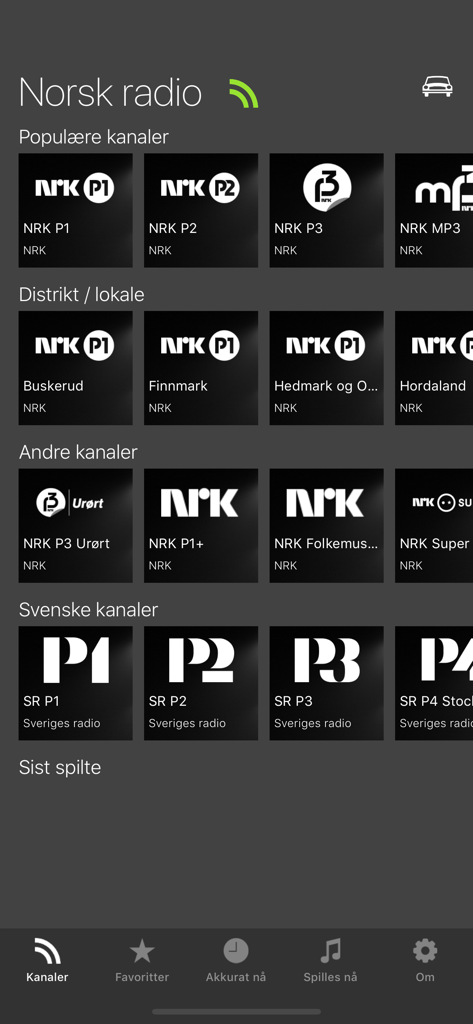Image resolution: width=473 pixels, height=1024 pixels.
Task: Select the Buskerud district channel
Action: 76,368
